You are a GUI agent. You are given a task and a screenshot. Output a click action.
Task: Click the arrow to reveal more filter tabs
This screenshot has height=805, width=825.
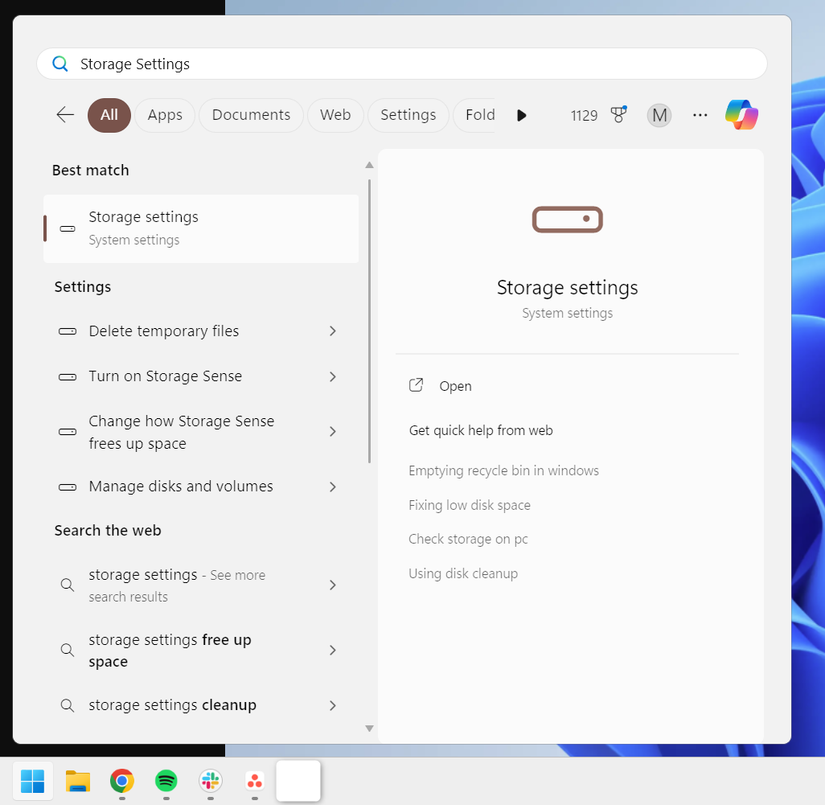(522, 114)
